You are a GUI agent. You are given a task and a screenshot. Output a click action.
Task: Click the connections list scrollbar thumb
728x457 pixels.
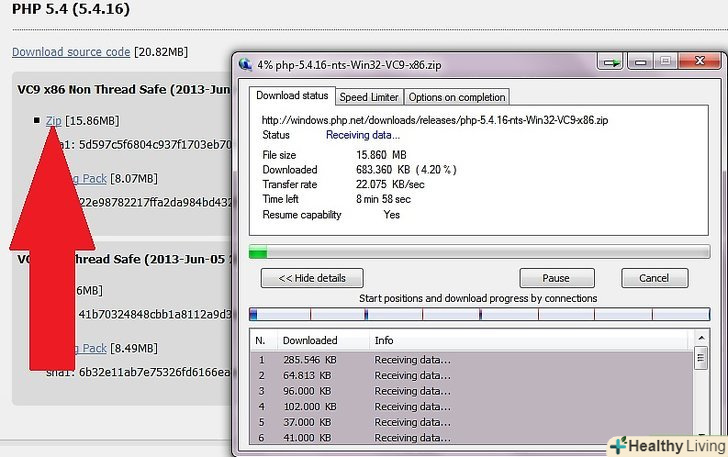(x=701, y=358)
